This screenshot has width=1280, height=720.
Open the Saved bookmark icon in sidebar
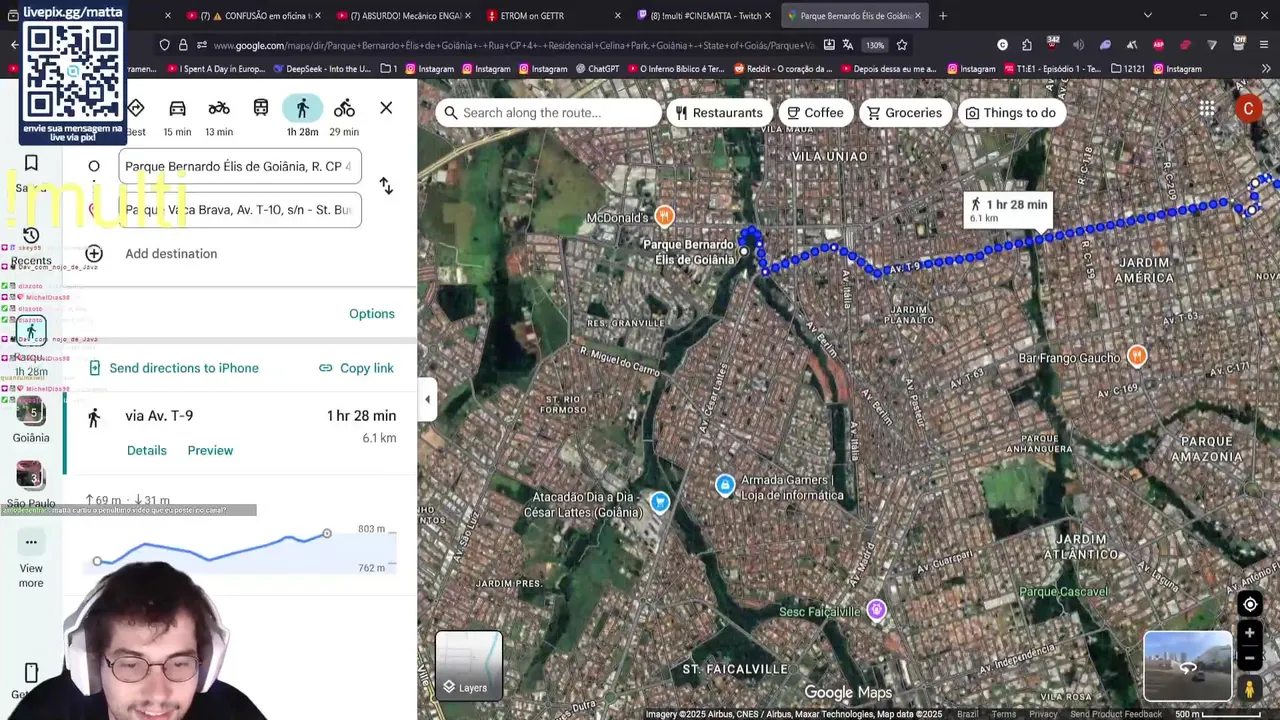coord(31,163)
